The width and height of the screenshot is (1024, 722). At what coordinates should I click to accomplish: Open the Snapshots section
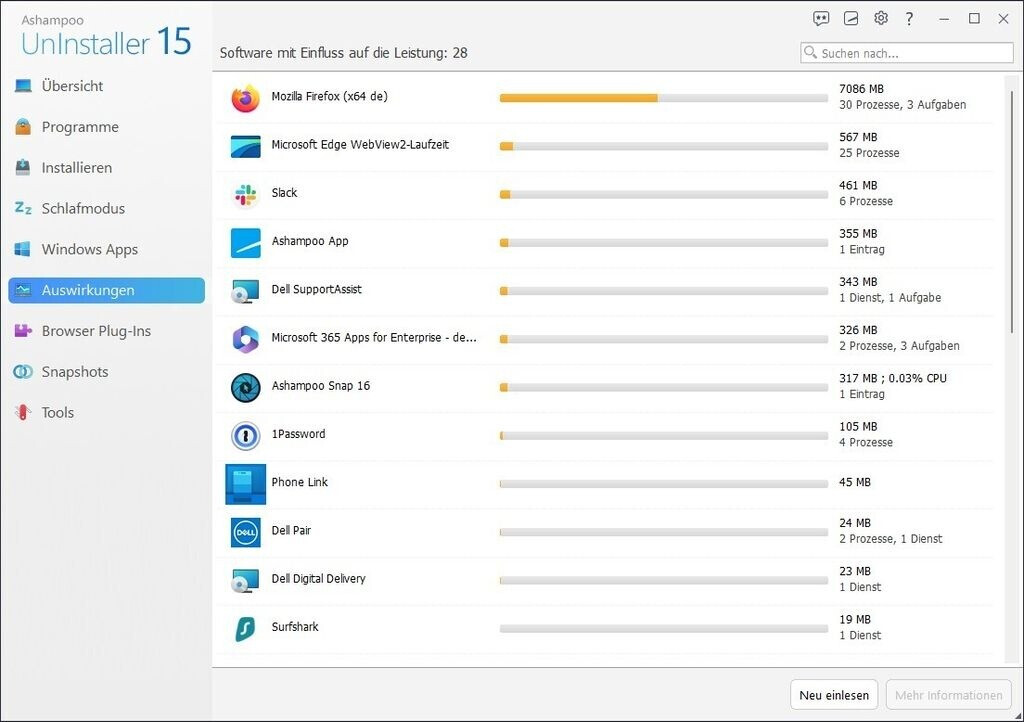tap(75, 372)
